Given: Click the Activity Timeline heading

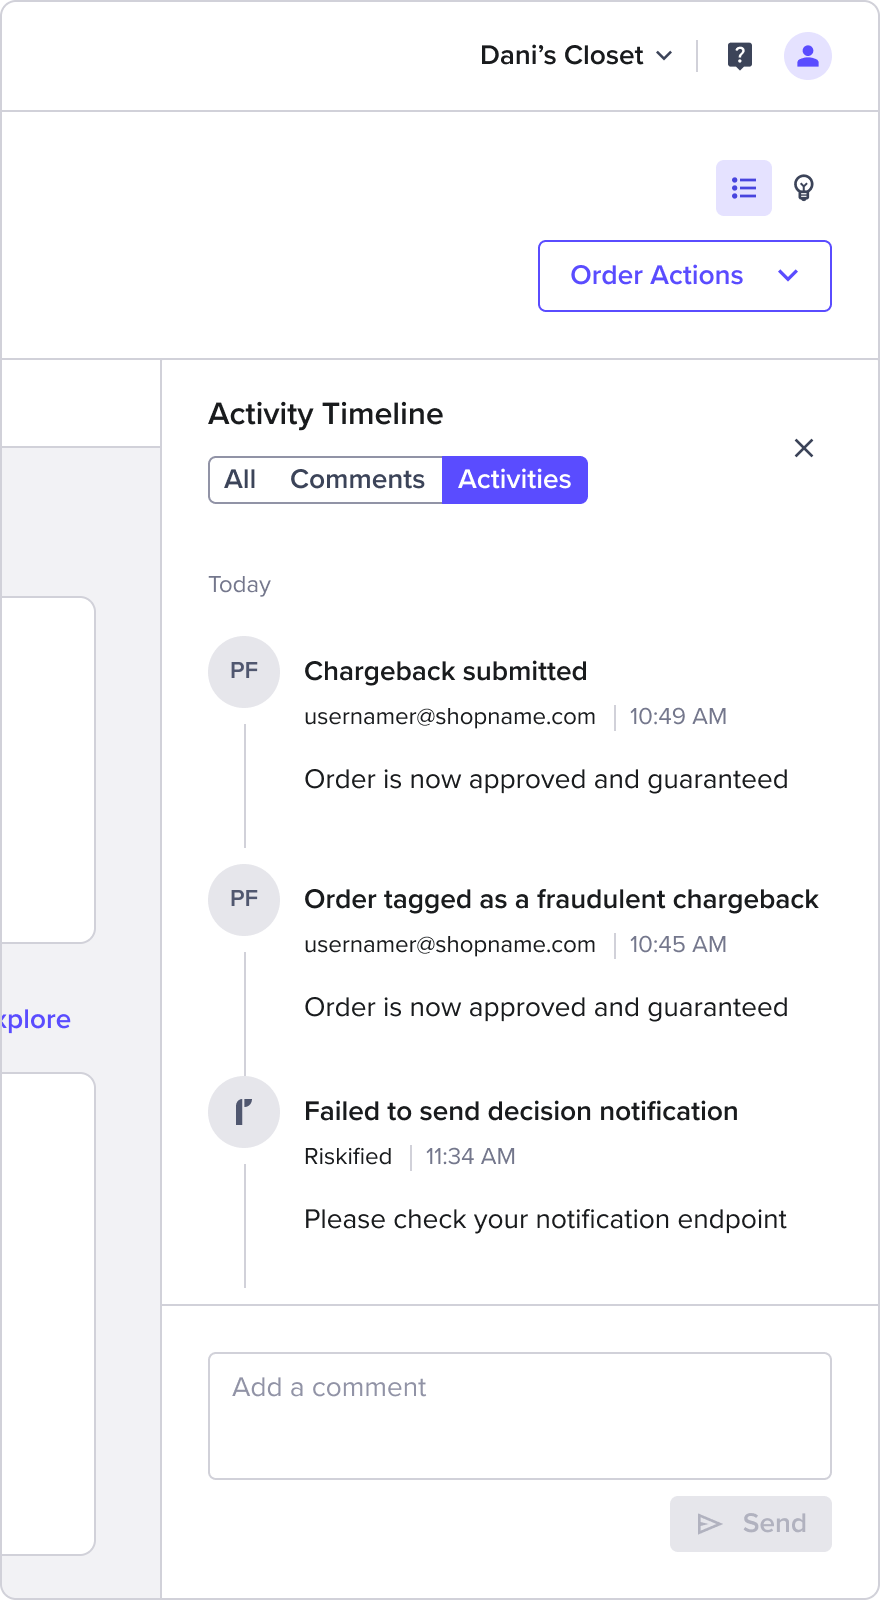Looking at the screenshot, I should (326, 414).
